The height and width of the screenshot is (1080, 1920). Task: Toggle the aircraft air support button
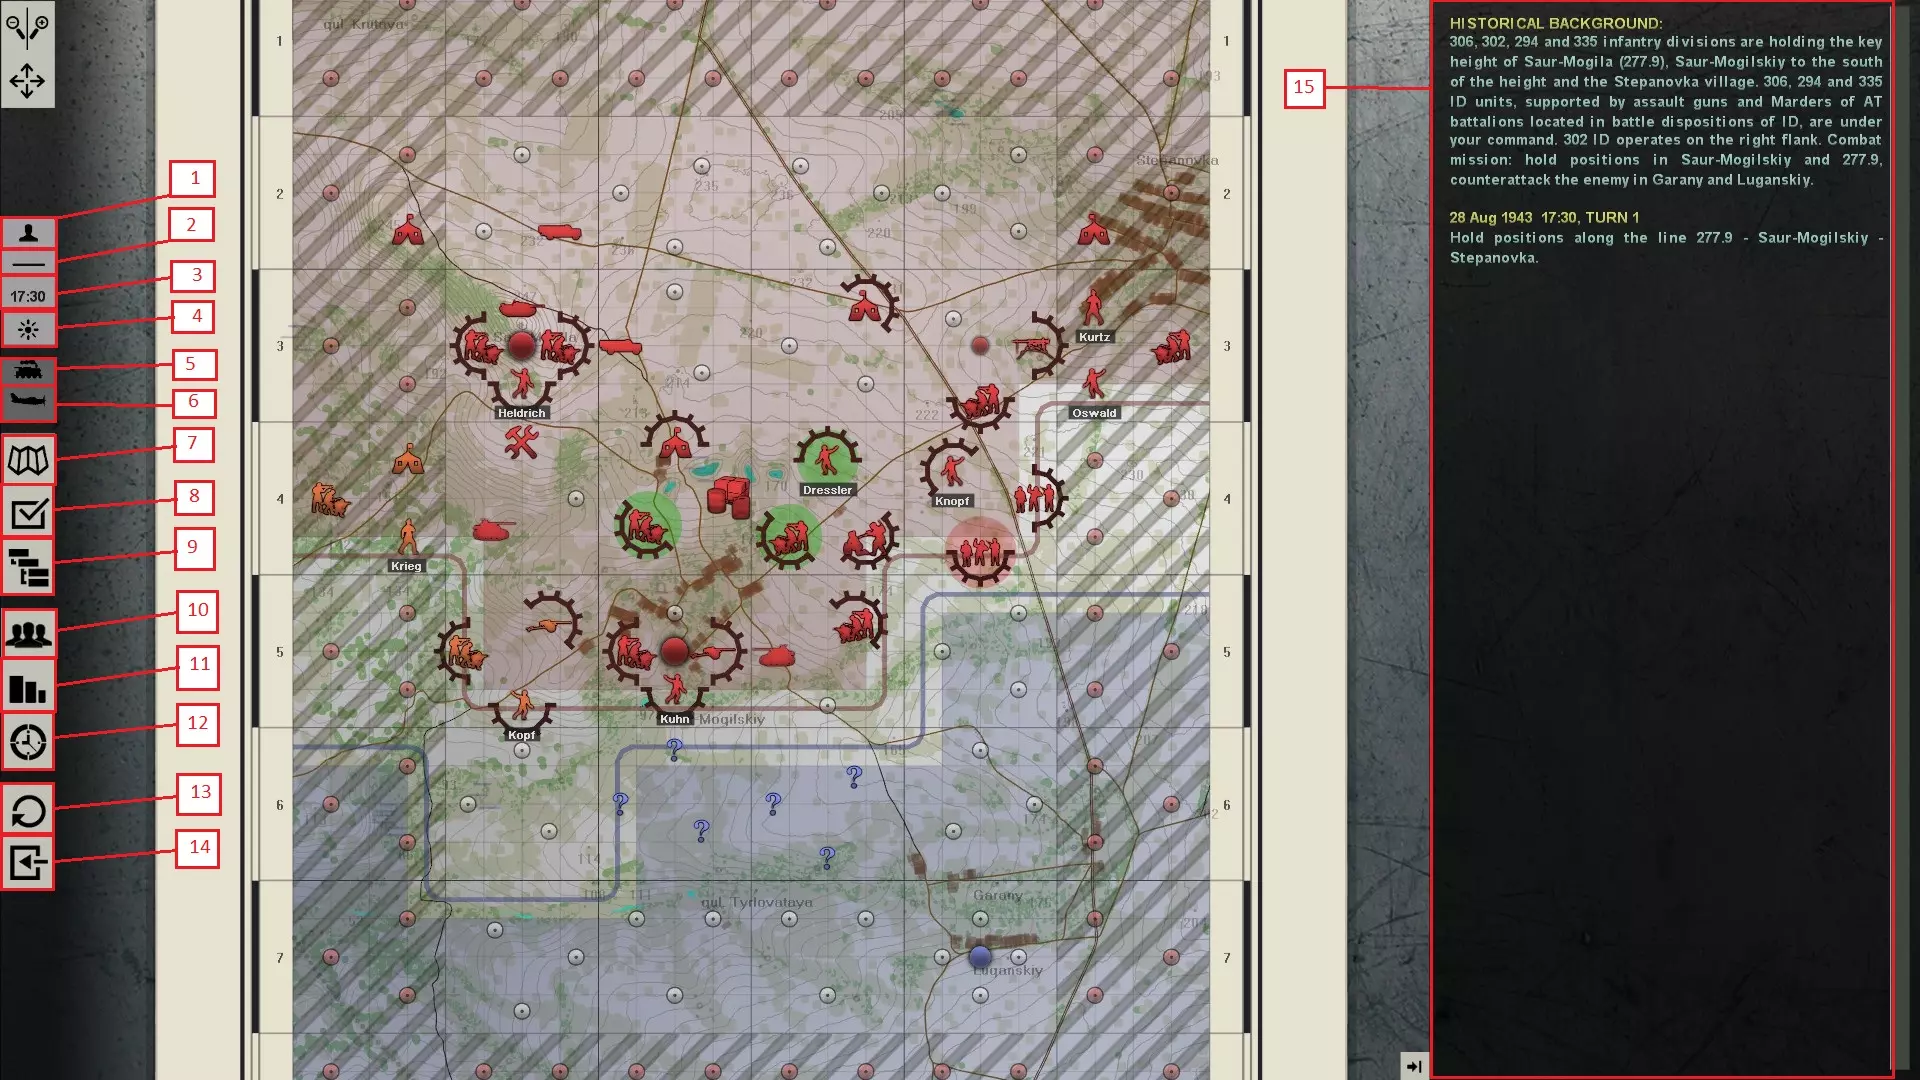tap(28, 402)
